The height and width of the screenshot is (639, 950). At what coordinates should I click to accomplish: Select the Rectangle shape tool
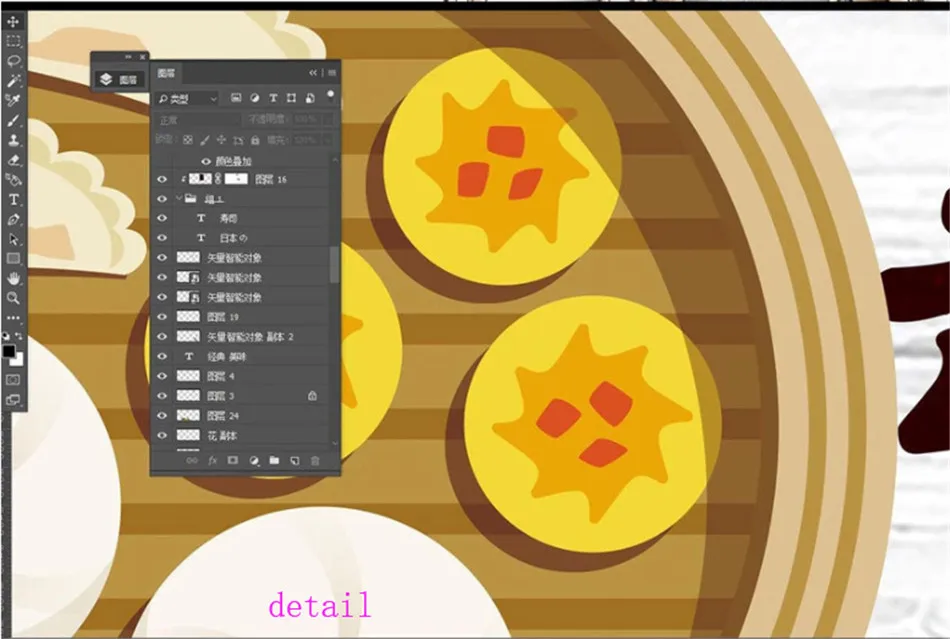[13, 259]
